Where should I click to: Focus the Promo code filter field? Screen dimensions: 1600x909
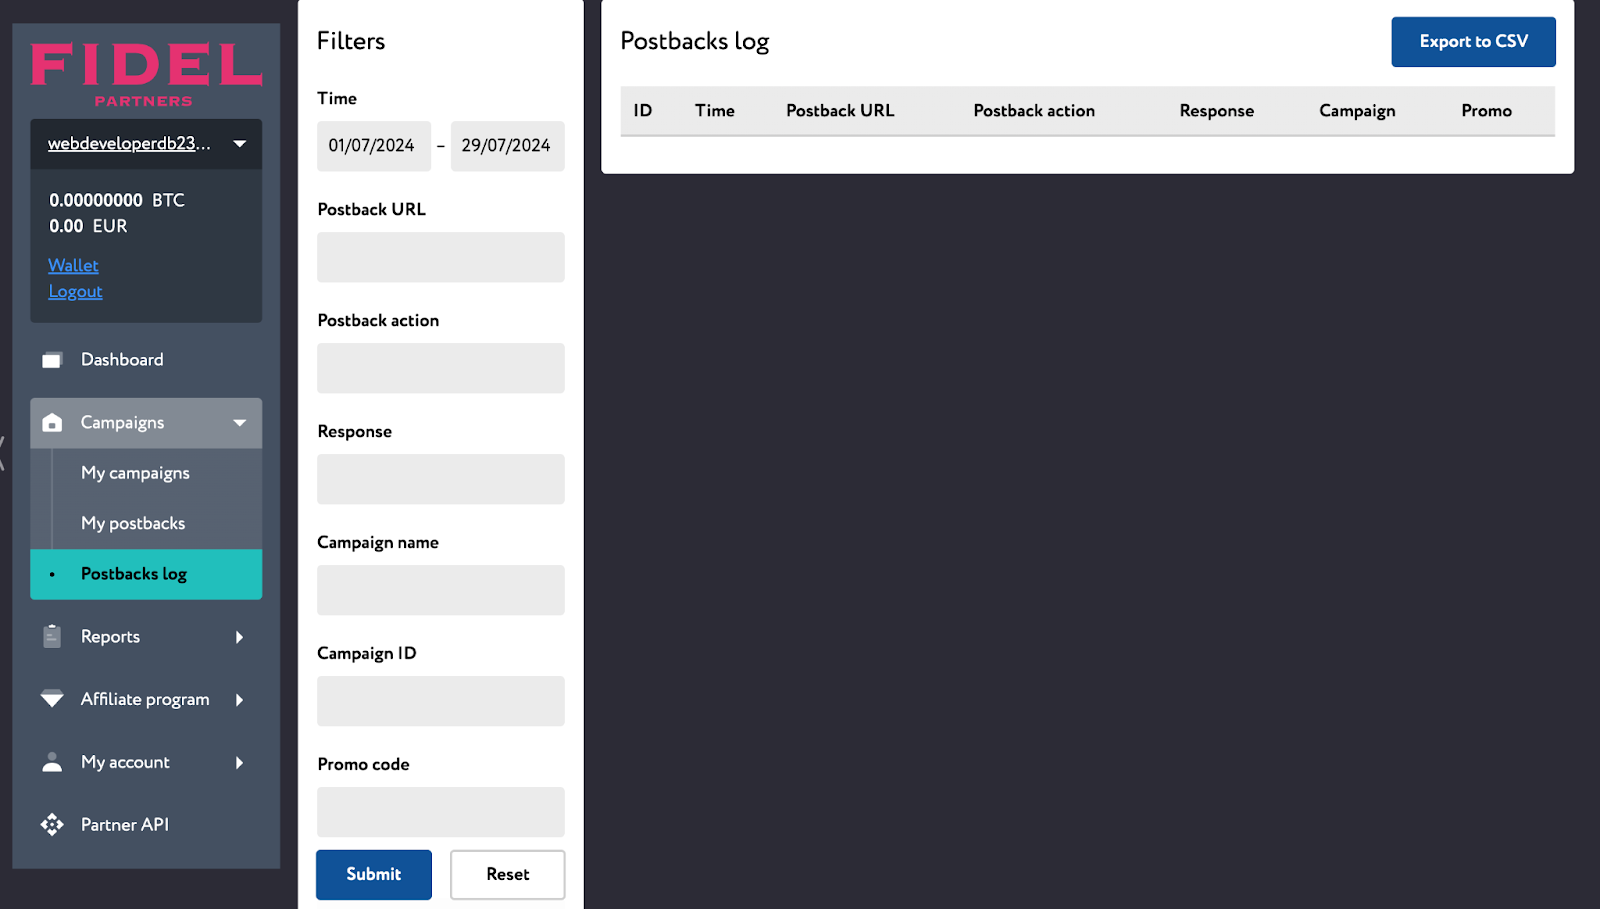(x=441, y=812)
